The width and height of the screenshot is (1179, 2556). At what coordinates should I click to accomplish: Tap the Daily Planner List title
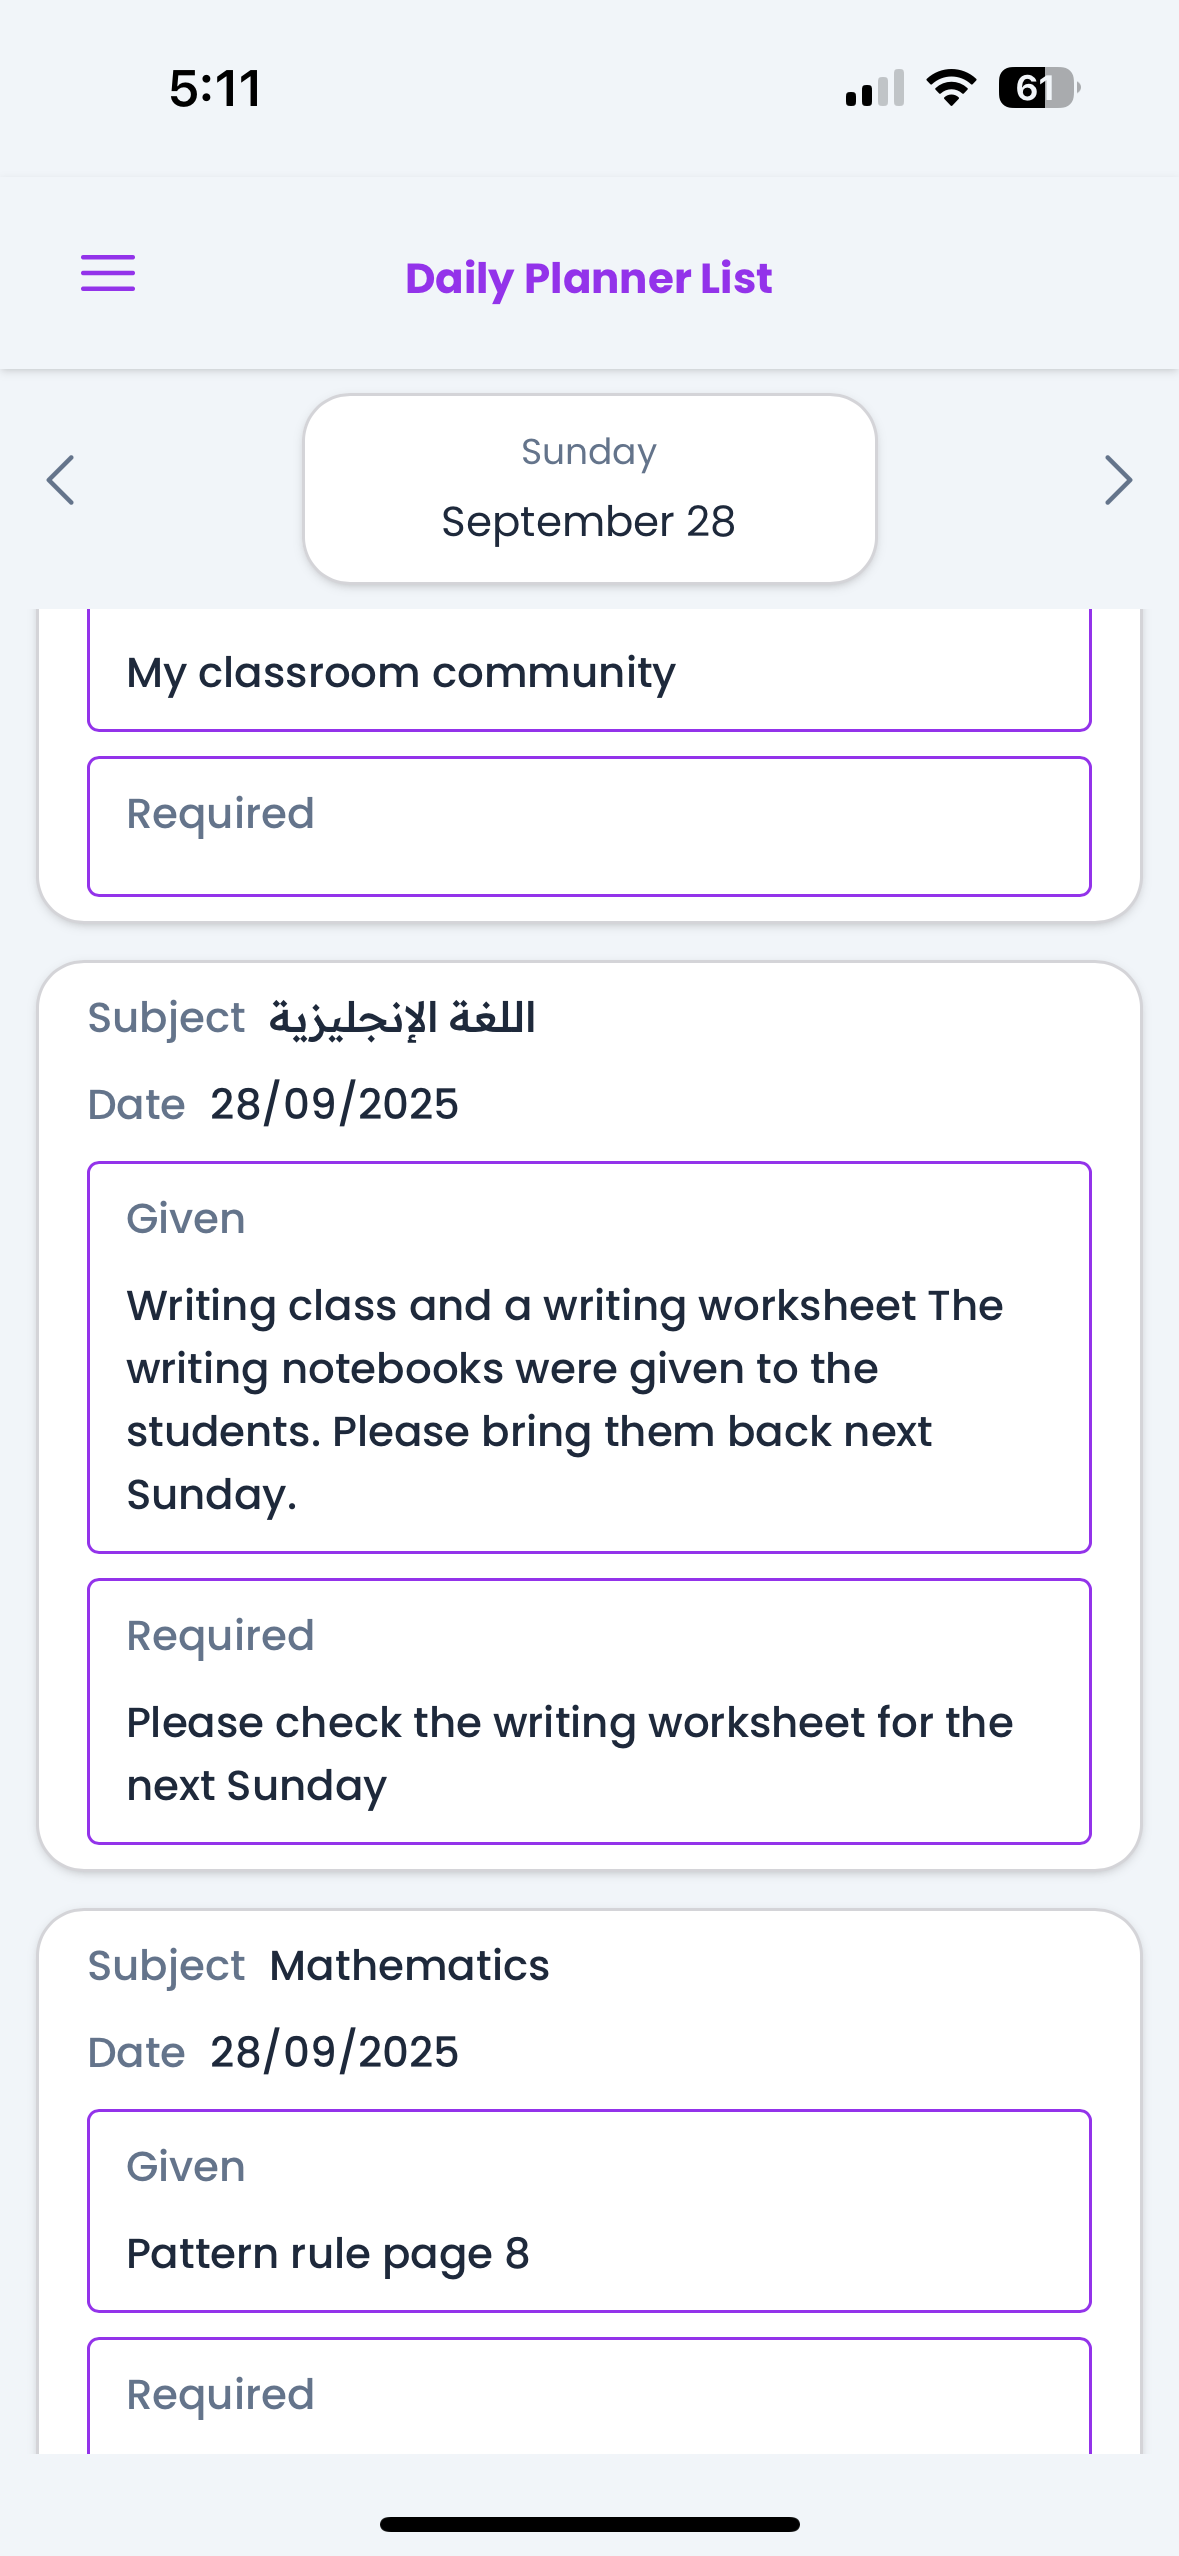(589, 278)
